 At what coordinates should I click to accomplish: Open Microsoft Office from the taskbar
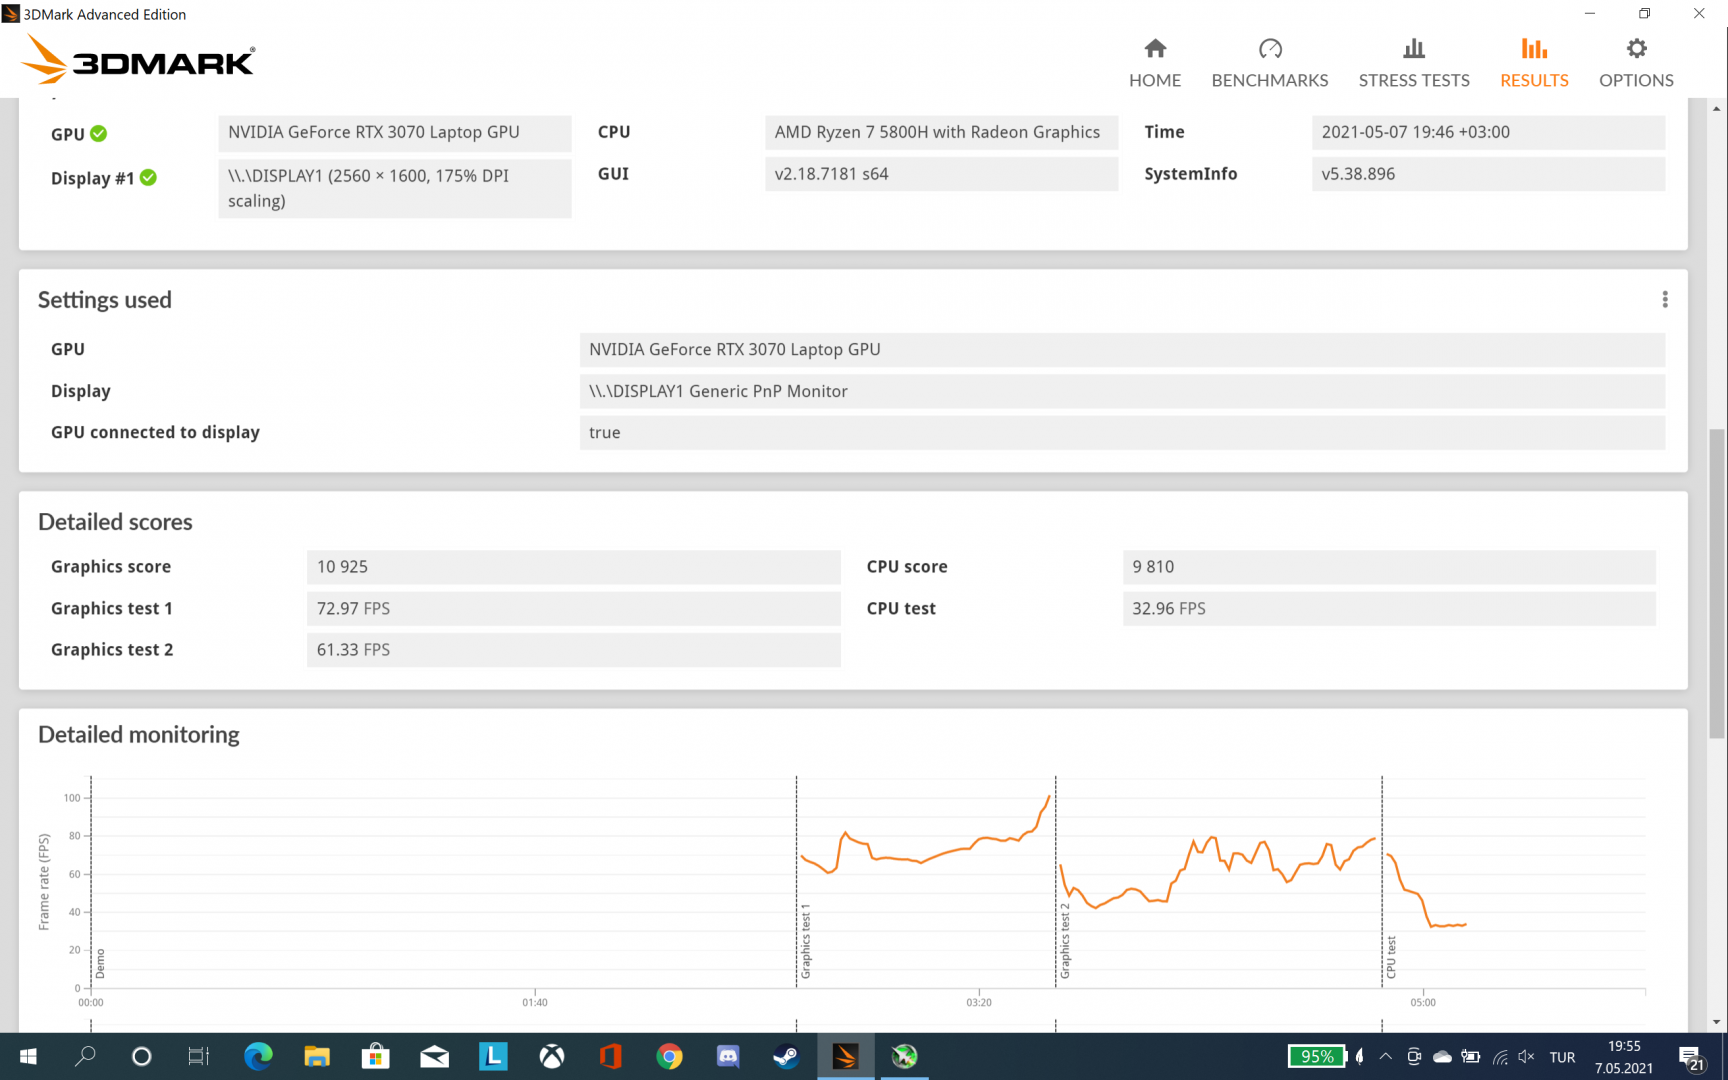610,1056
